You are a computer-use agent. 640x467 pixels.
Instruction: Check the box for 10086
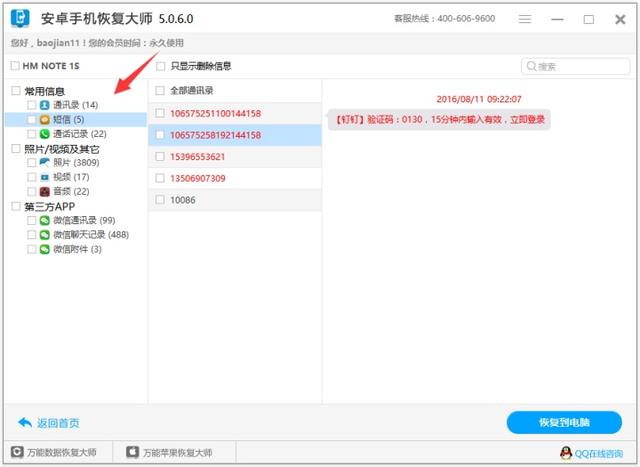pos(160,200)
